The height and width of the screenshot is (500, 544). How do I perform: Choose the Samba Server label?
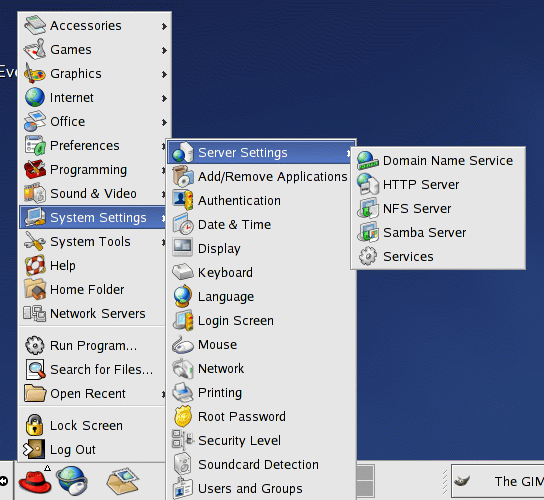424,232
